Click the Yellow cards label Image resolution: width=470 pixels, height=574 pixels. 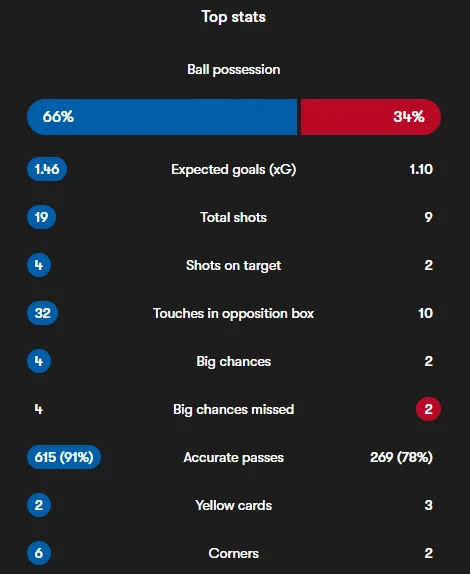[234, 506]
